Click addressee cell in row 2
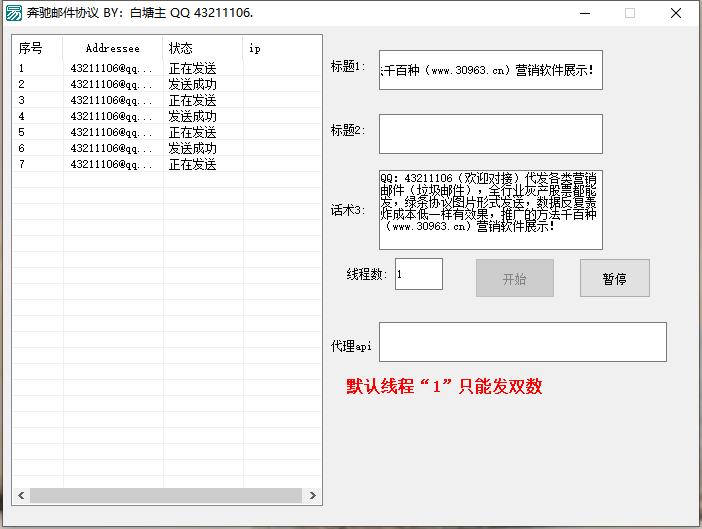The image size is (702, 529). tap(111, 85)
